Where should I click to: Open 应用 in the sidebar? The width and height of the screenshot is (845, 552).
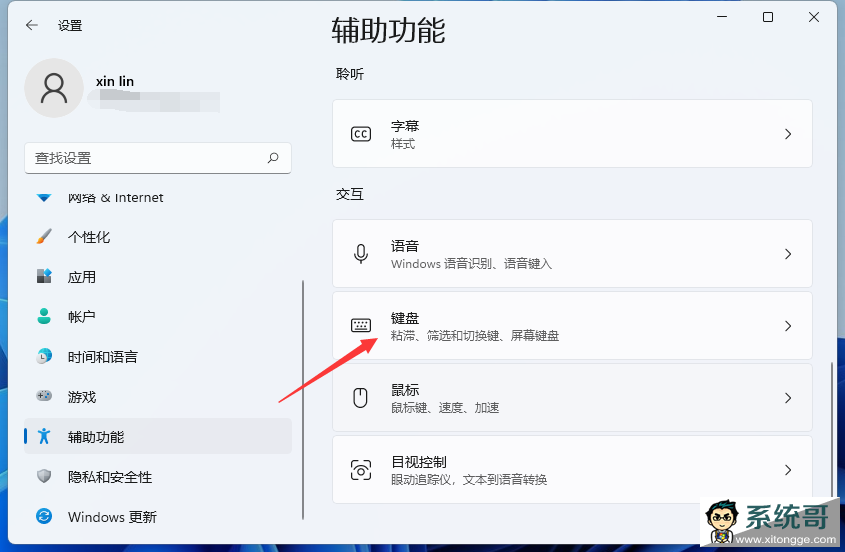158,277
